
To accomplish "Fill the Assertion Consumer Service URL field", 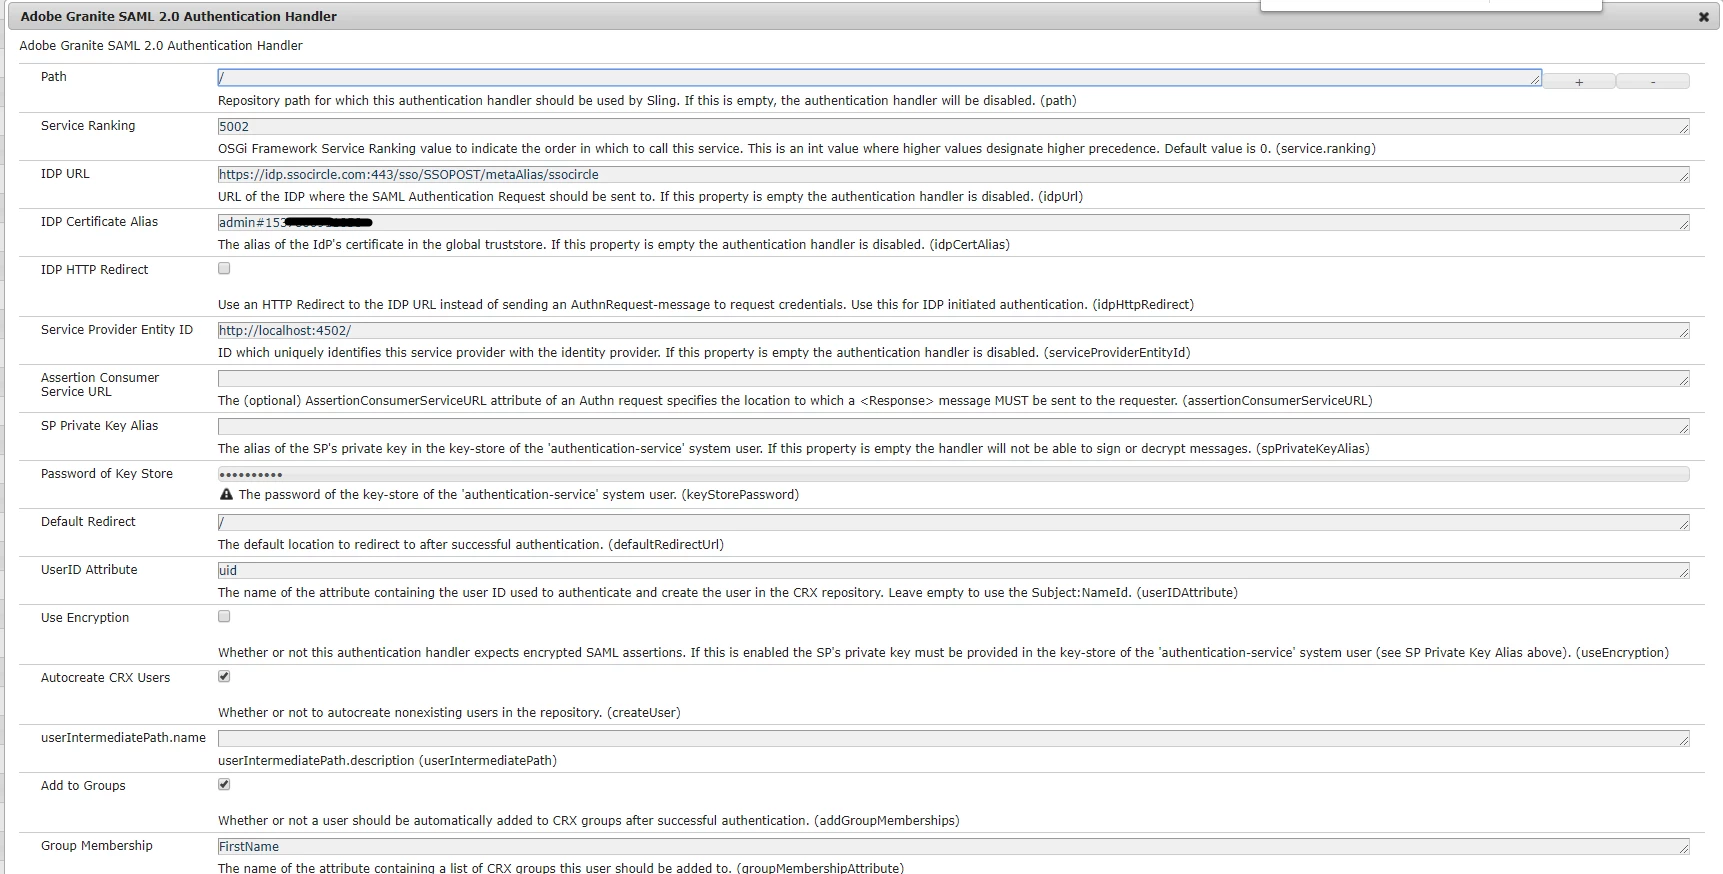I will [954, 379].
